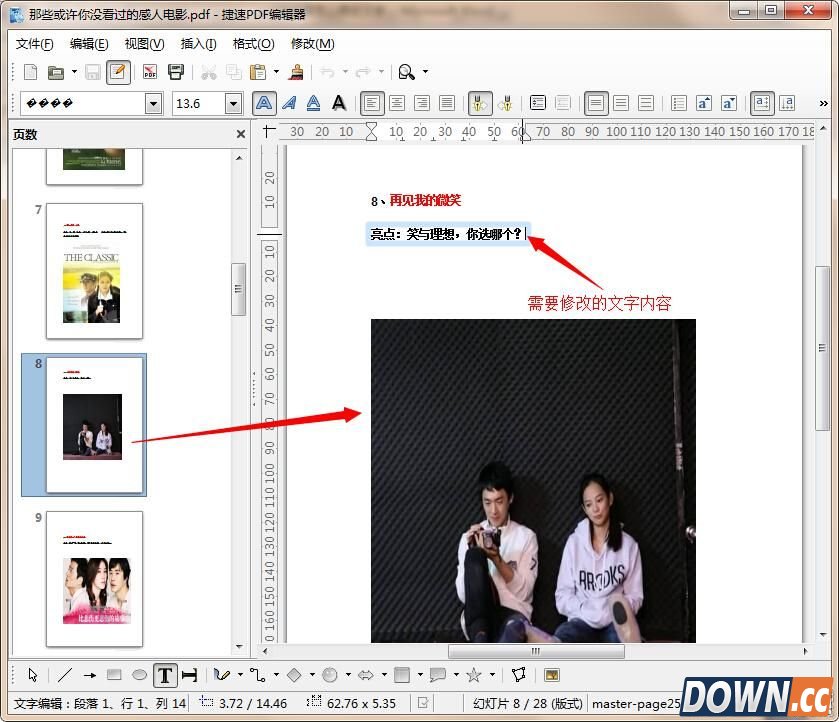Select the Line drawing tool

(64, 675)
